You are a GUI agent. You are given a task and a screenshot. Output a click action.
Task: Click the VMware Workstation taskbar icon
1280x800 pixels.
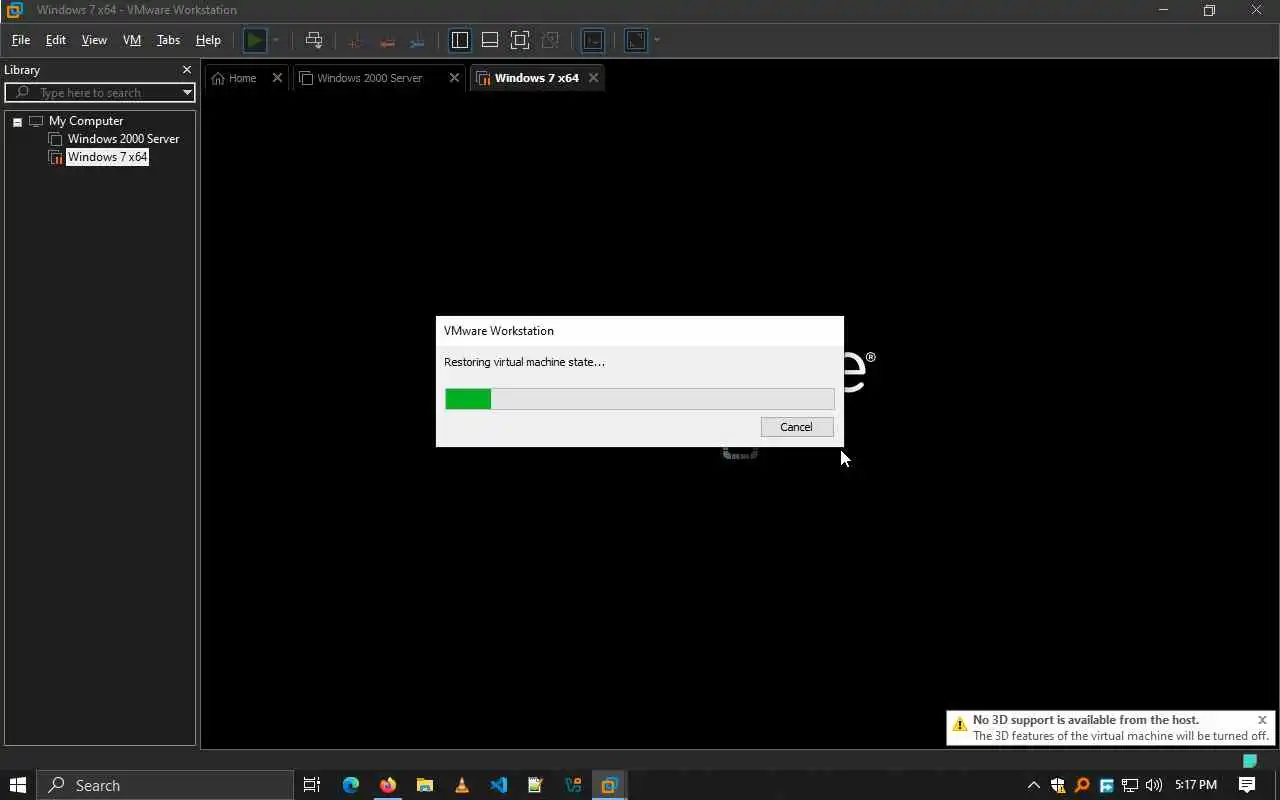point(609,785)
